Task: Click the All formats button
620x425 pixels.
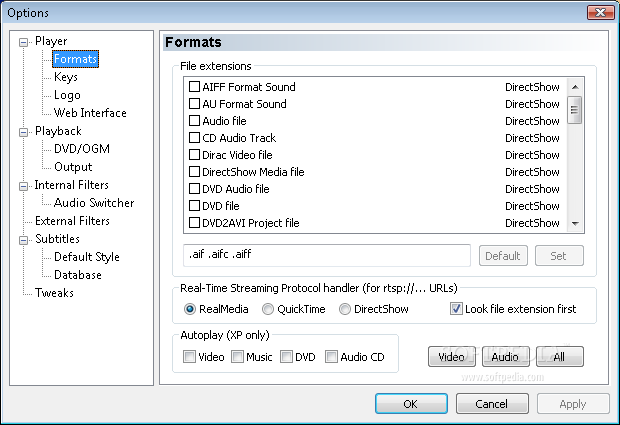Action: pos(559,357)
